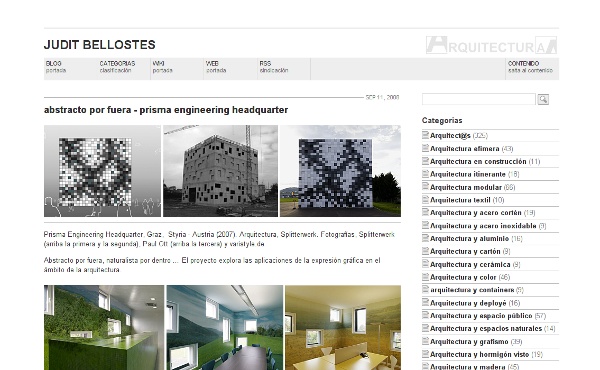The height and width of the screenshot is (370, 600).
Task: Click the black-and-white construction site photo
Action: (x=220, y=171)
